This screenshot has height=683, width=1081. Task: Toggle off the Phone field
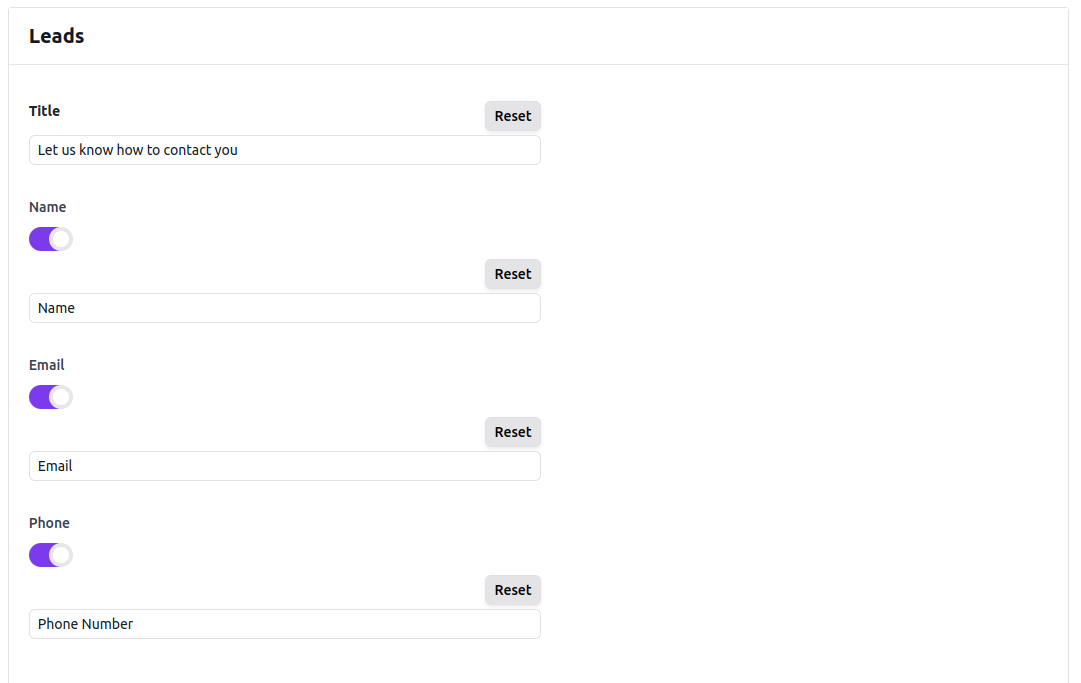[x=50, y=554]
